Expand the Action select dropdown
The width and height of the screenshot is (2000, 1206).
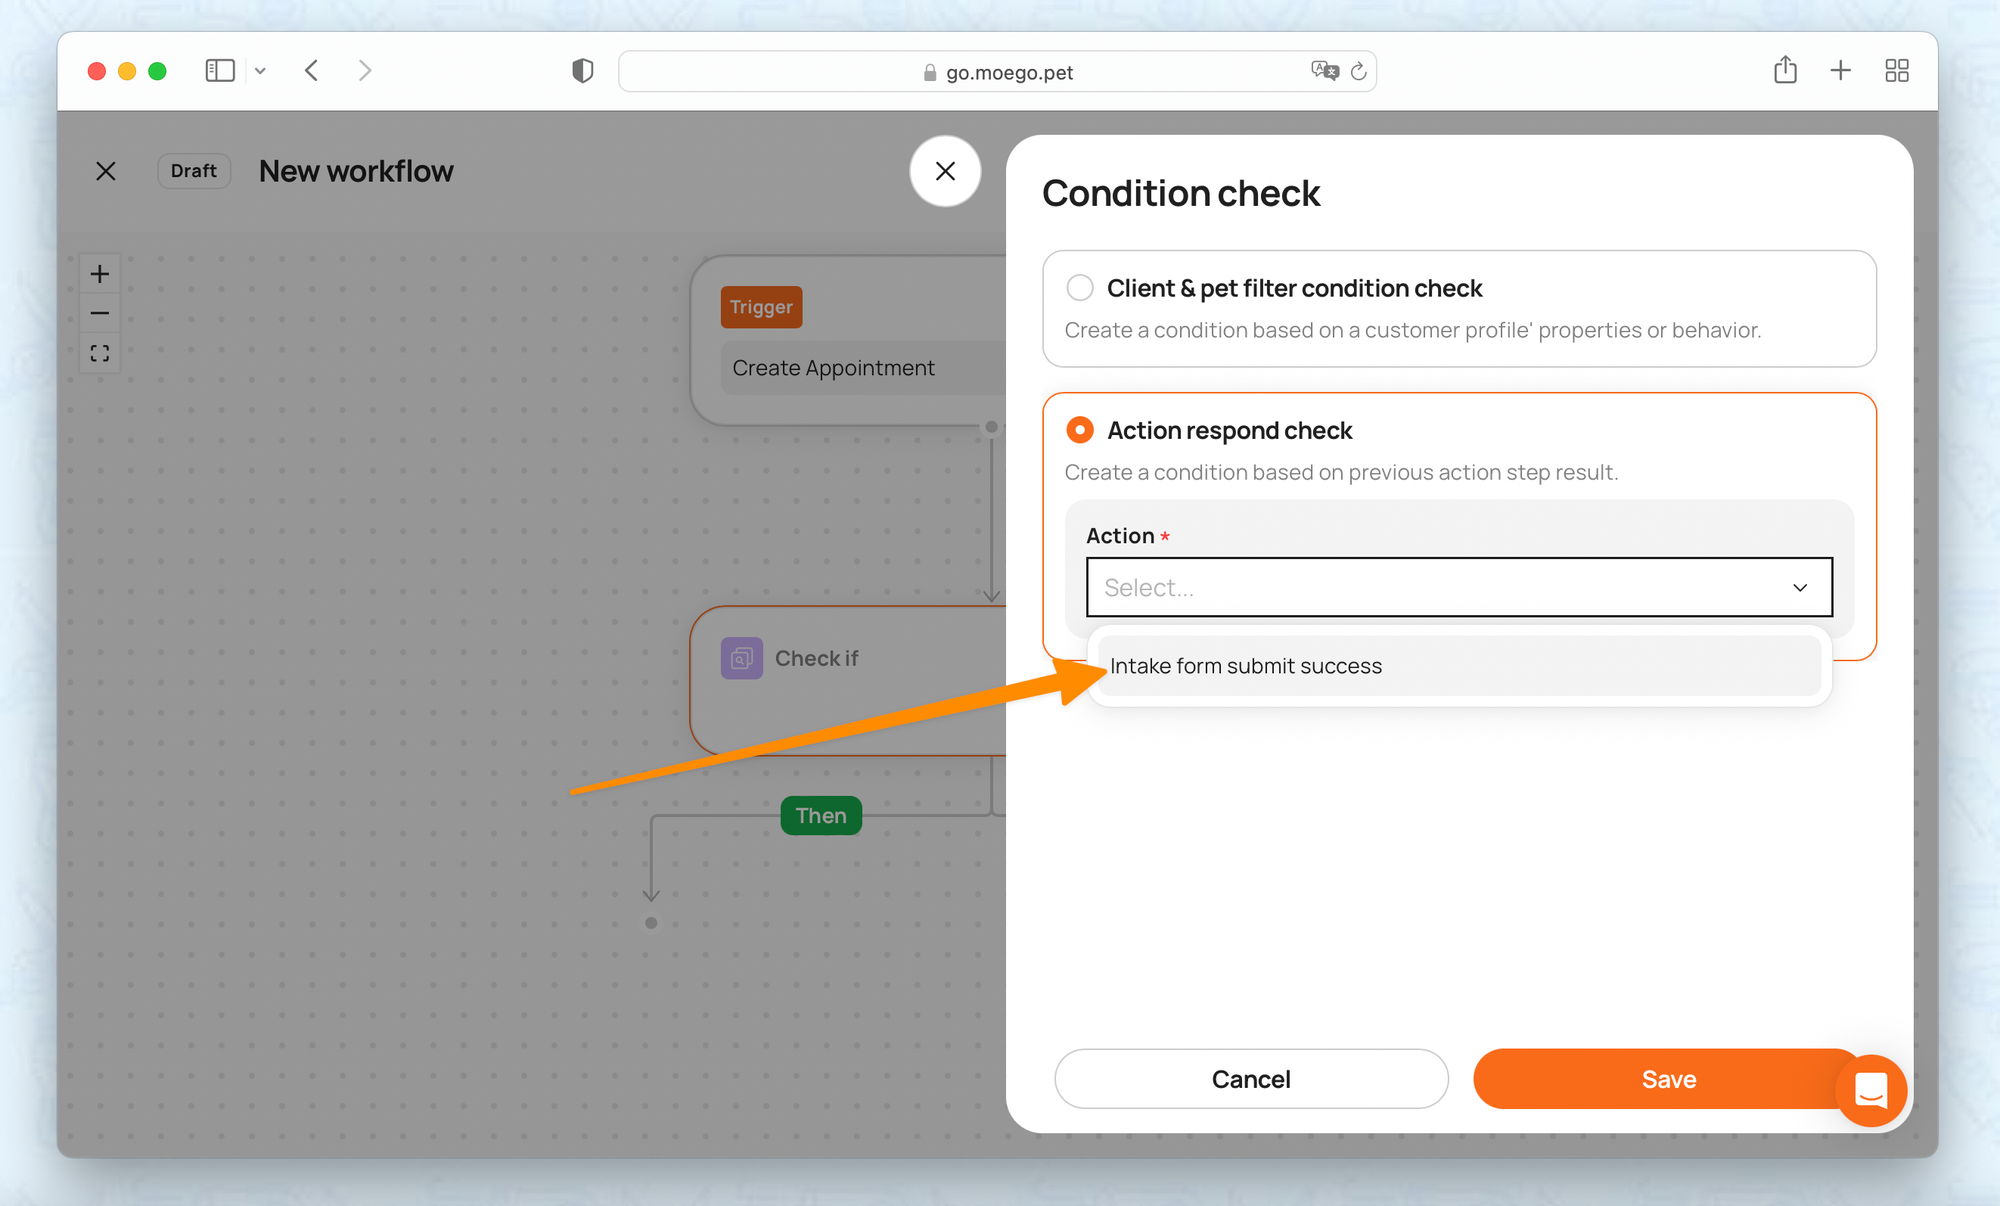1459,587
